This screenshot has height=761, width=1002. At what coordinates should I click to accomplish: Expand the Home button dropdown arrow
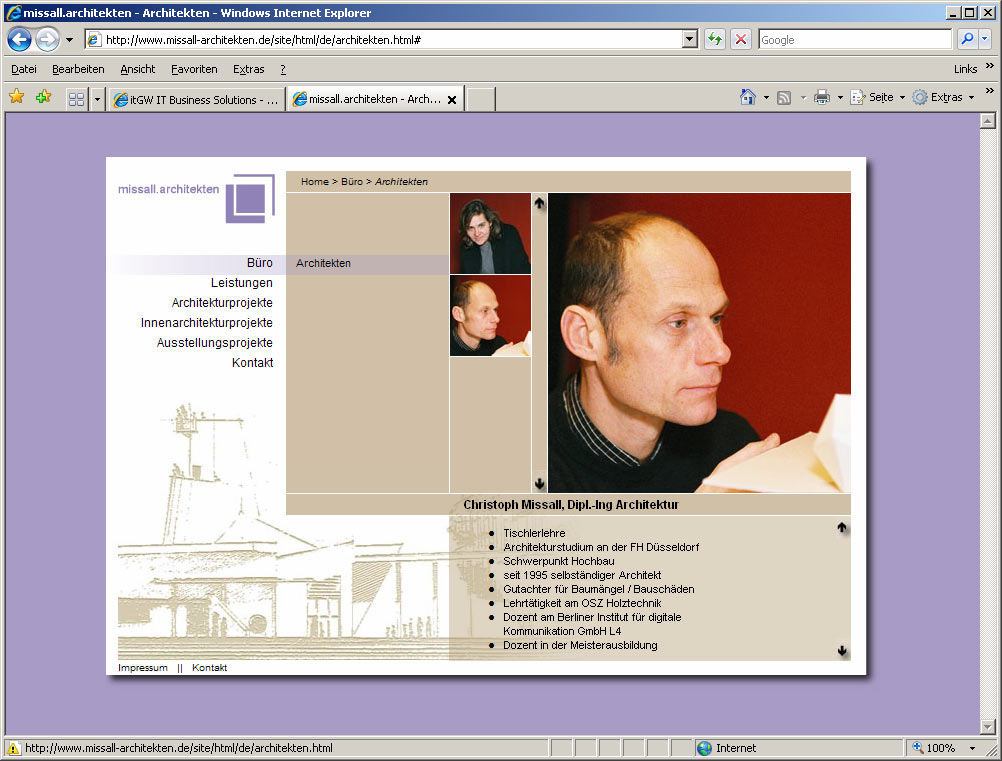pos(766,98)
